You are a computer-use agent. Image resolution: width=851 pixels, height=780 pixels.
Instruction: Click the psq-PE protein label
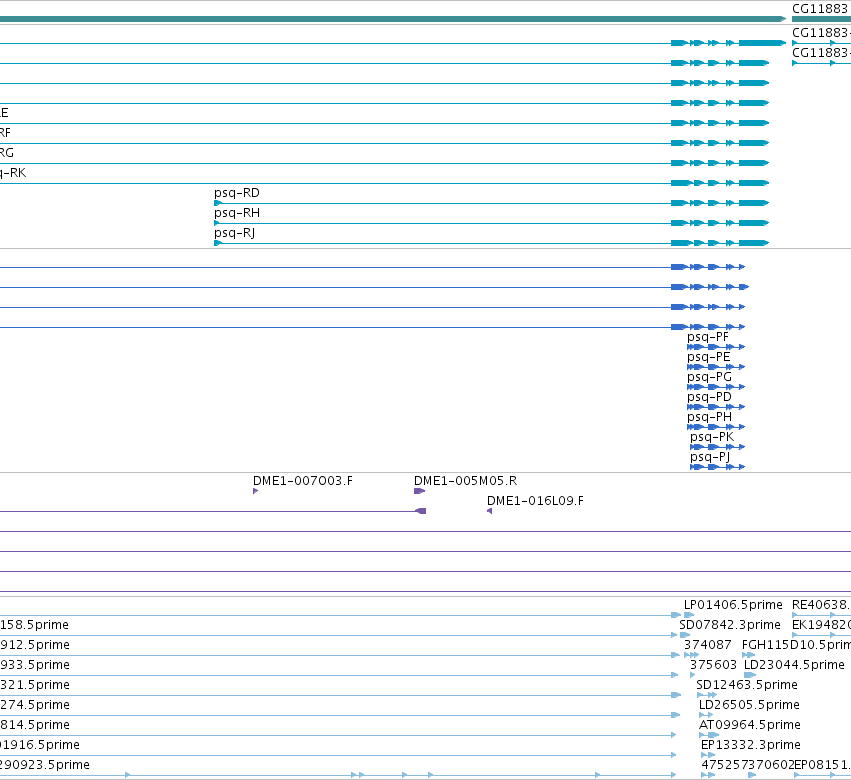(x=708, y=357)
